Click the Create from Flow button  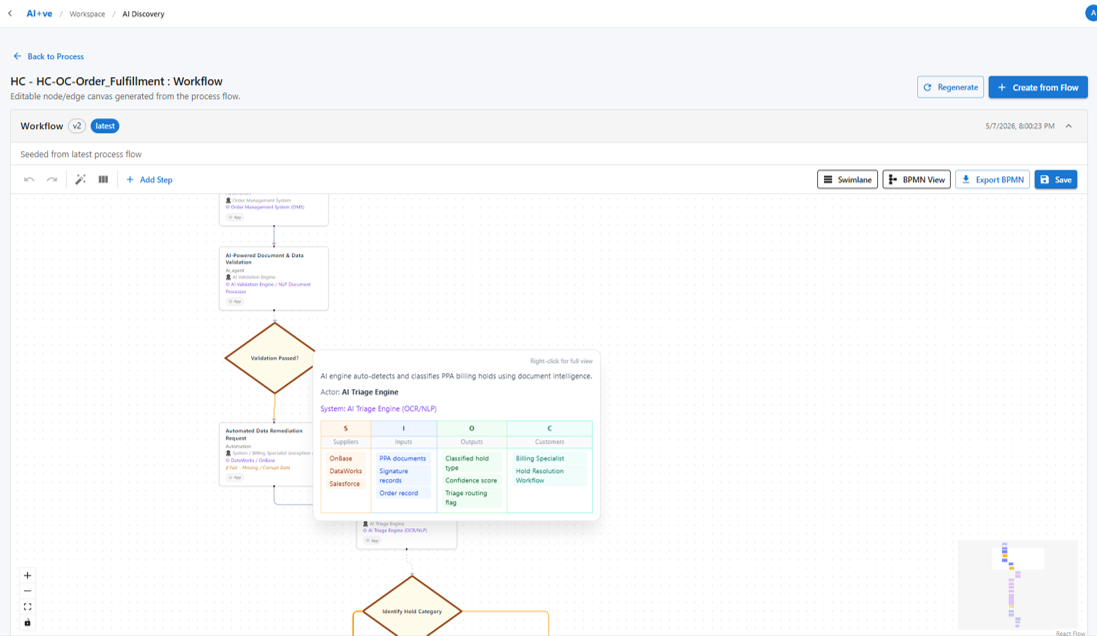pyautogui.click(x=1038, y=87)
